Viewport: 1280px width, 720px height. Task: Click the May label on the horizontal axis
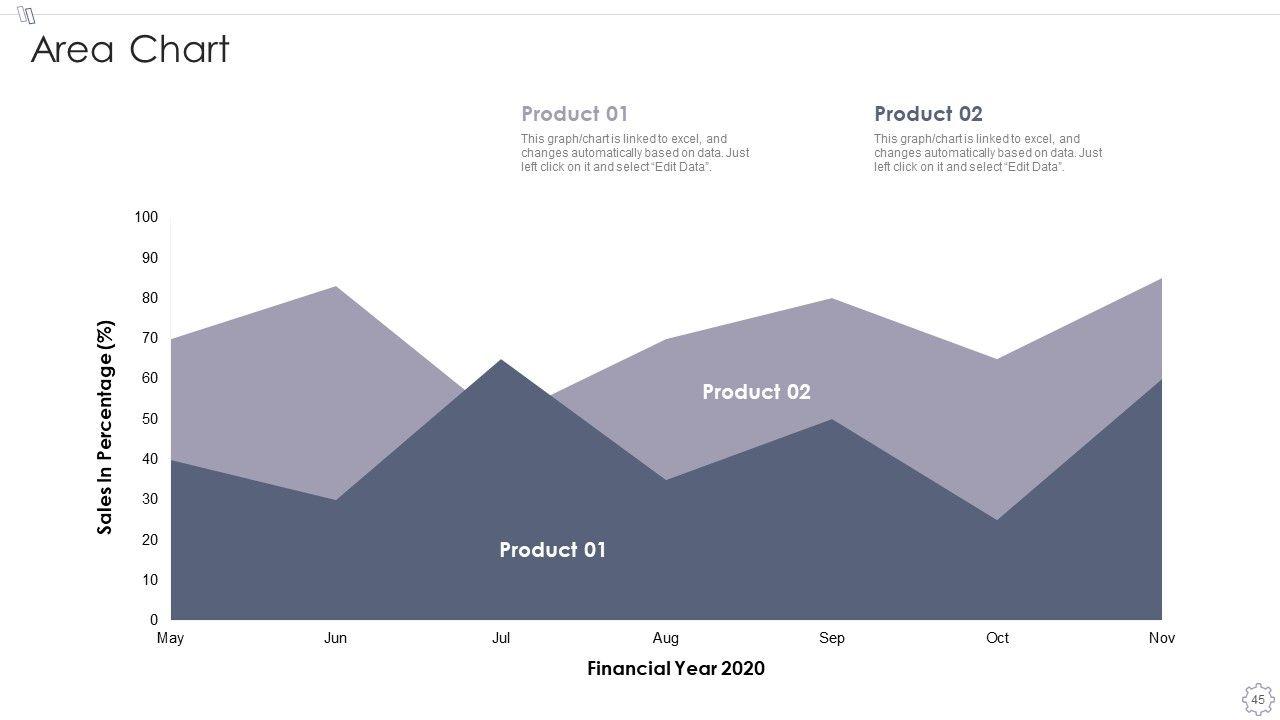(171, 638)
